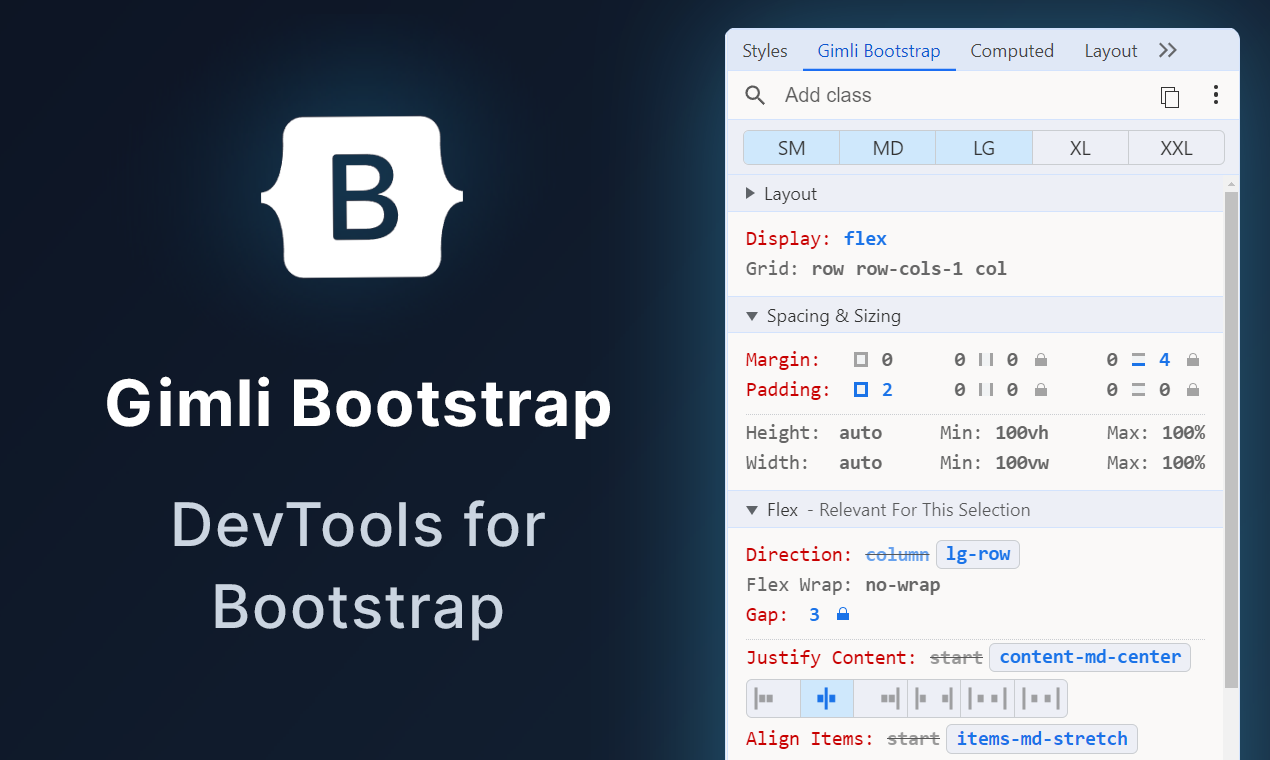Click the Margin horizontal sides icon
Viewport: 1270px width, 760px height.
986,360
